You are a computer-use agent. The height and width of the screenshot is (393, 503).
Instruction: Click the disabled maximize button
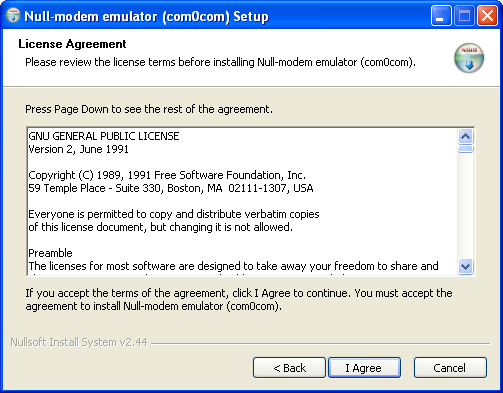(464, 15)
